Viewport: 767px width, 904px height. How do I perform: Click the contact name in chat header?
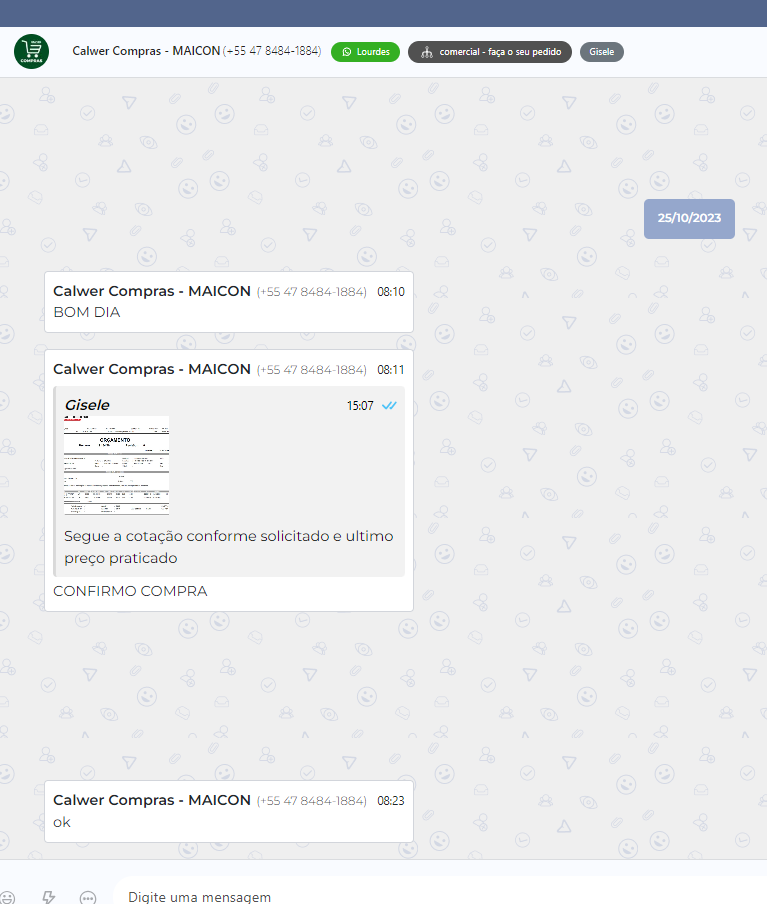tap(146, 51)
